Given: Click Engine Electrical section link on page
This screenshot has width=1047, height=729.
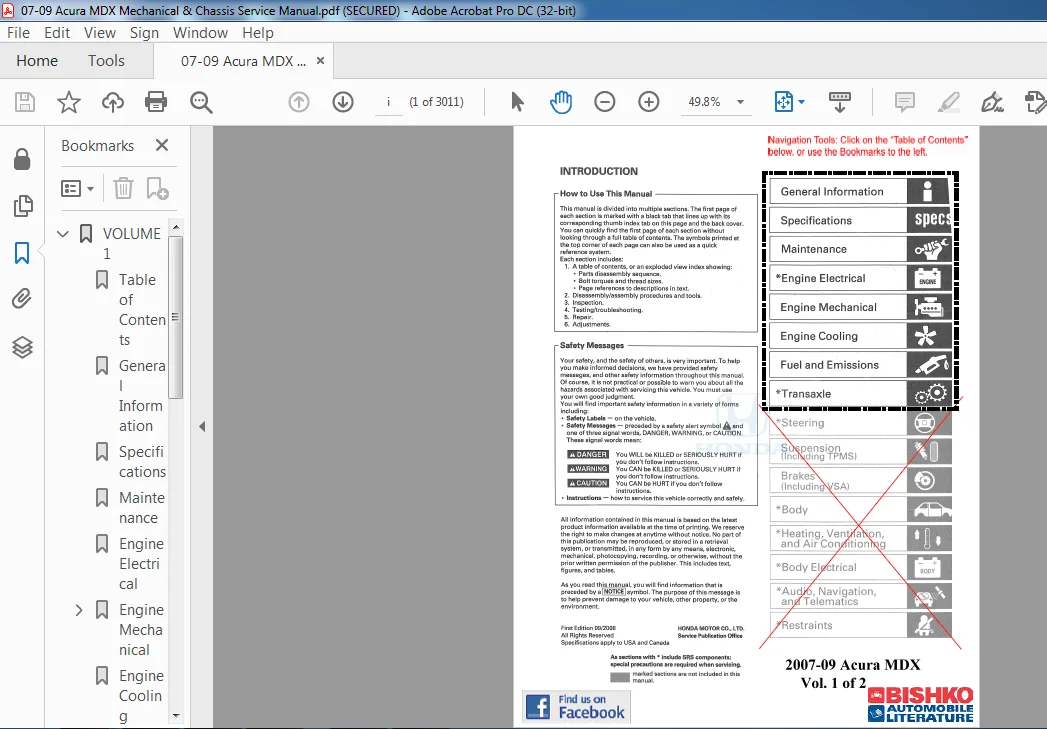Looking at the screenshot, I should [x=861, y=278].
